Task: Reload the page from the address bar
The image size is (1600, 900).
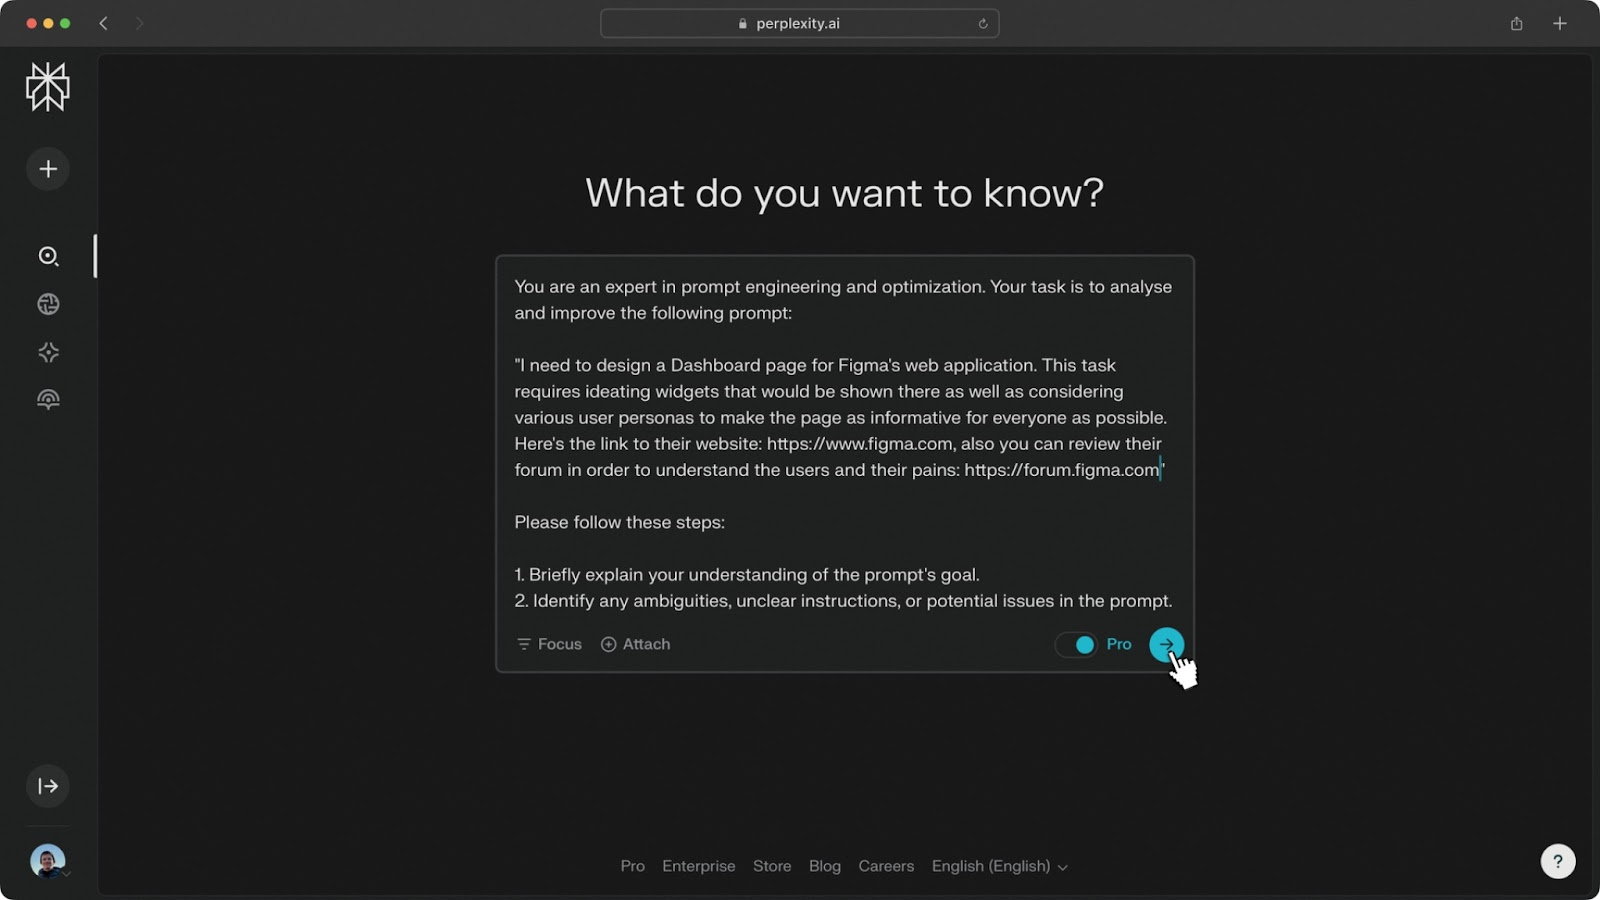Action: pos(983,24)
